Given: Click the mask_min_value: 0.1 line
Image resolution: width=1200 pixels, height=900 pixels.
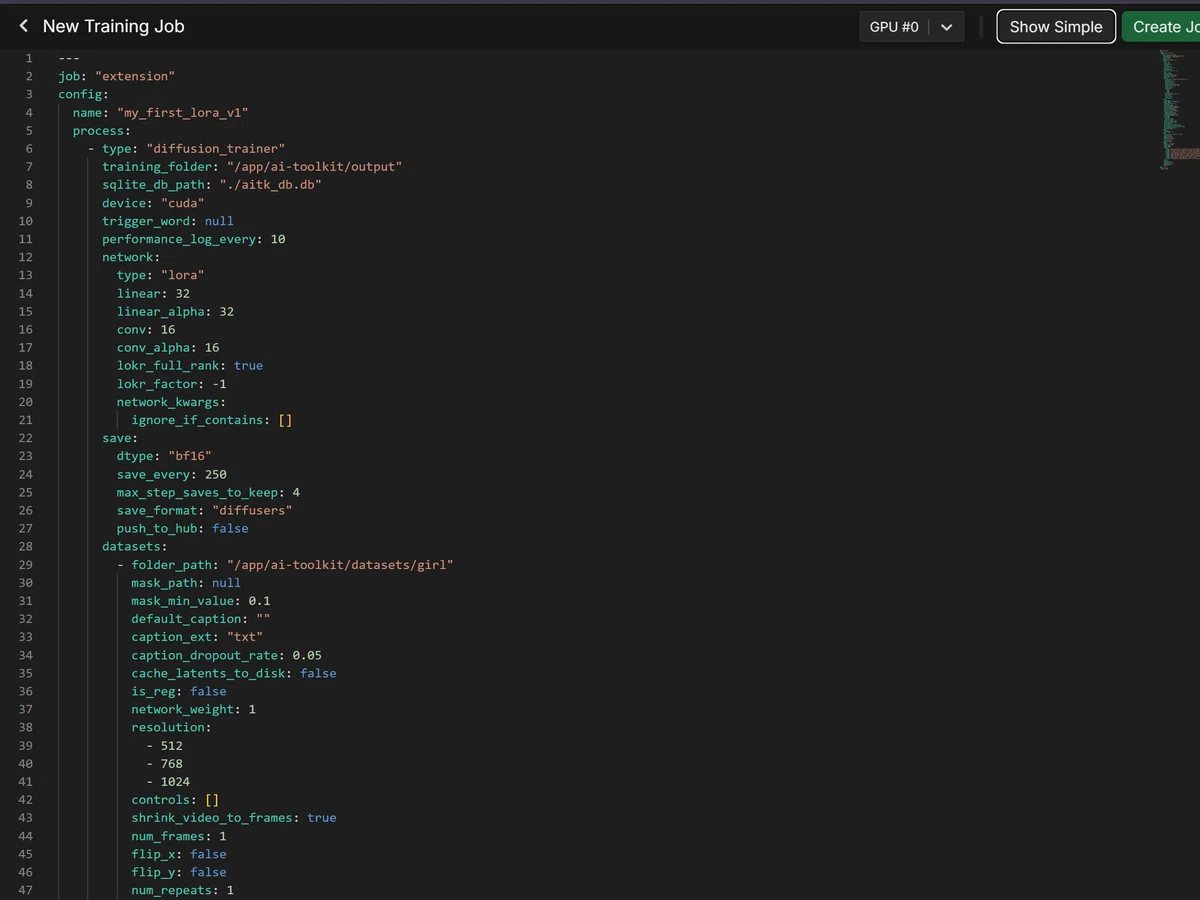Looking at the screenshot, I should [201, 601].
